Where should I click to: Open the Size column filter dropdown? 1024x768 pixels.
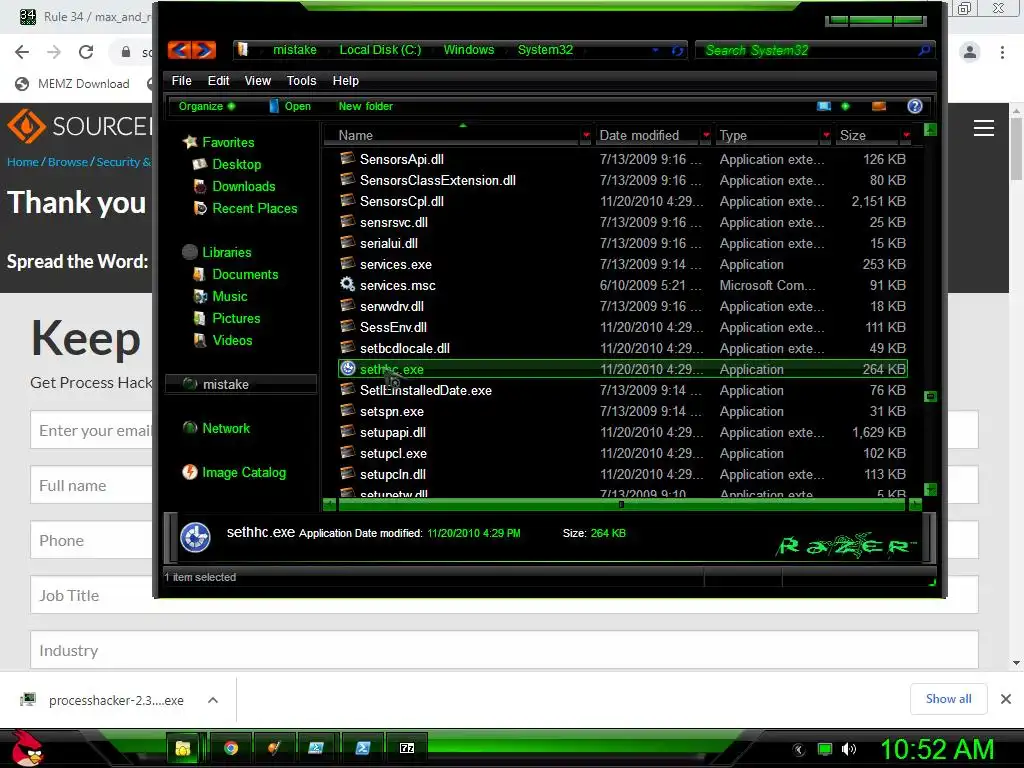tap(906, 135)
